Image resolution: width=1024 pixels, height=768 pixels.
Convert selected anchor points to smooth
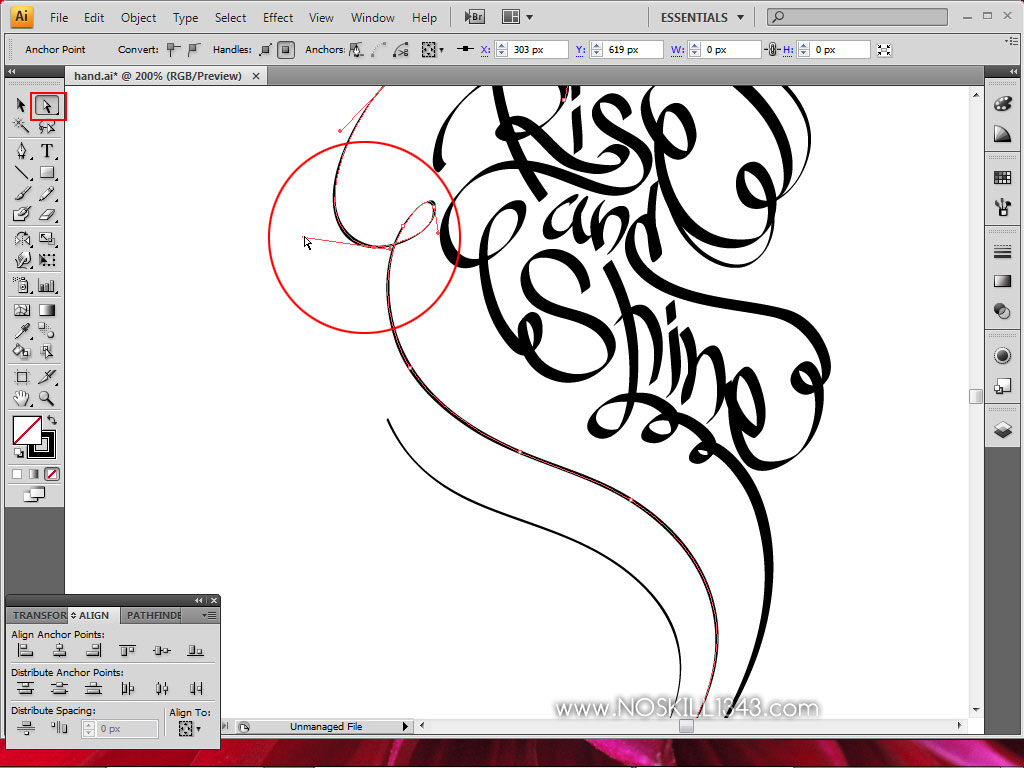[x=194, y=49]
